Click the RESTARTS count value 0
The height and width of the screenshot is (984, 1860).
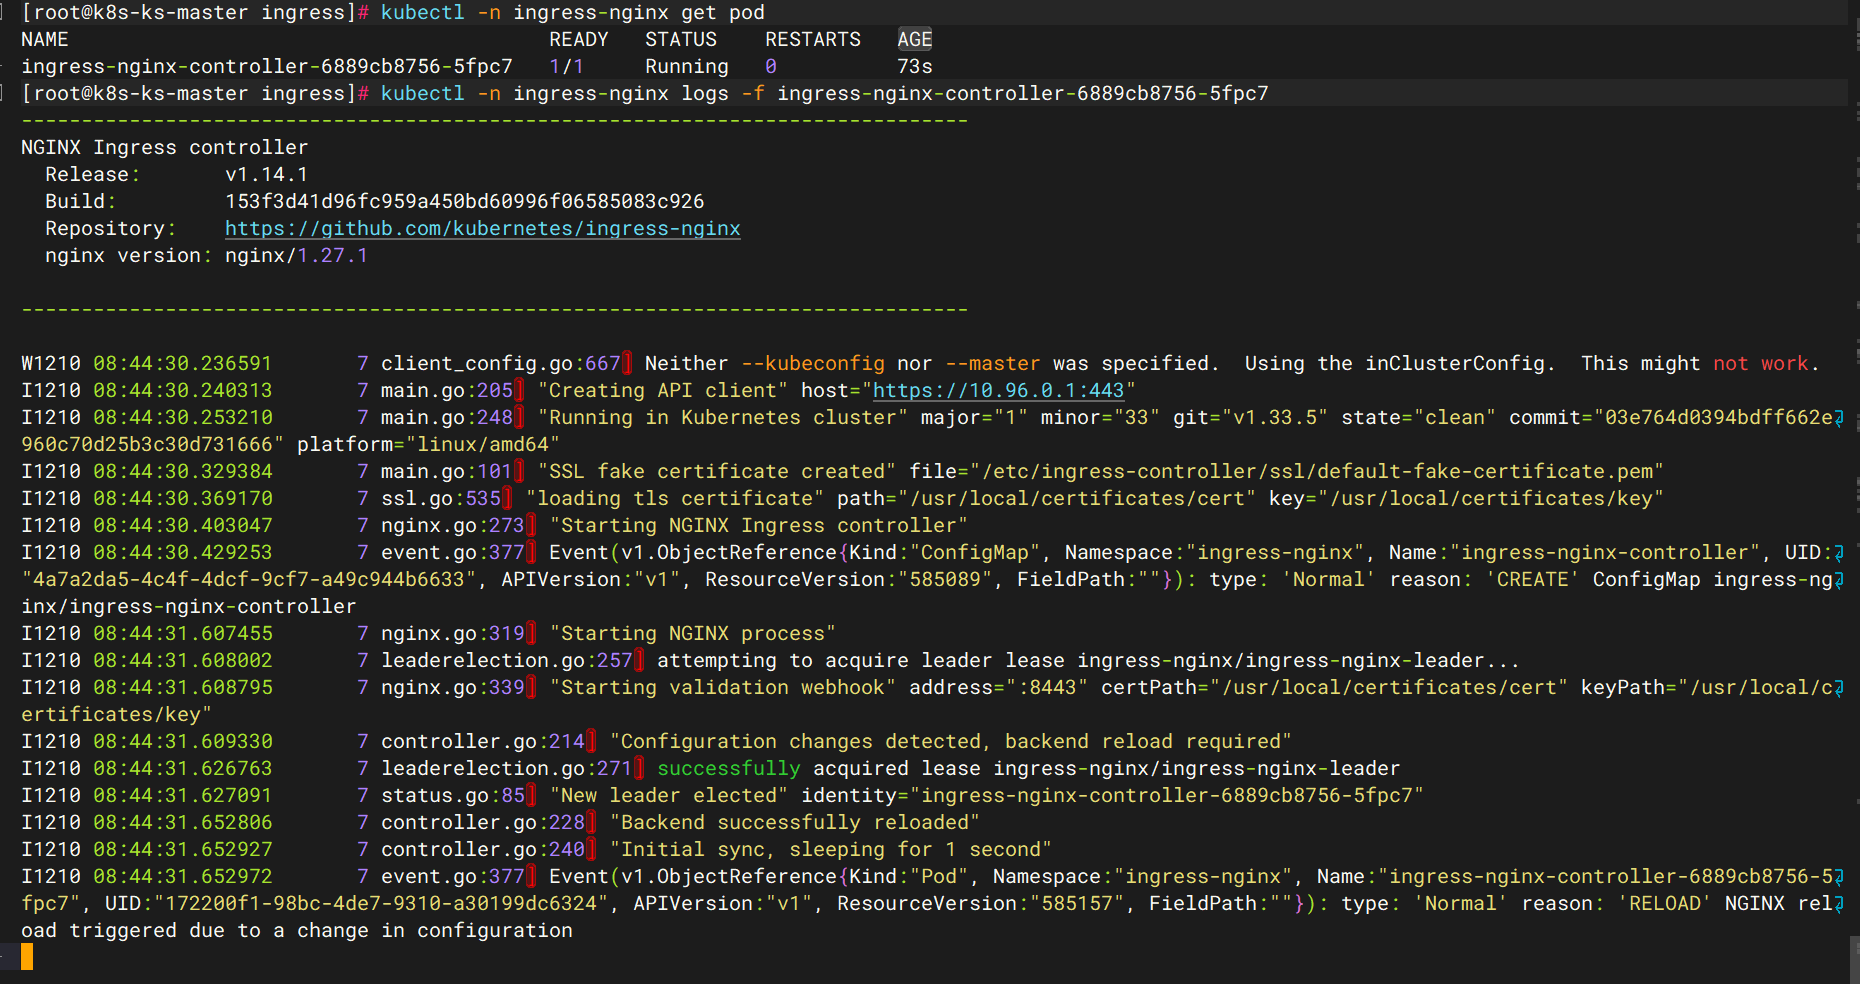(771, 67)
